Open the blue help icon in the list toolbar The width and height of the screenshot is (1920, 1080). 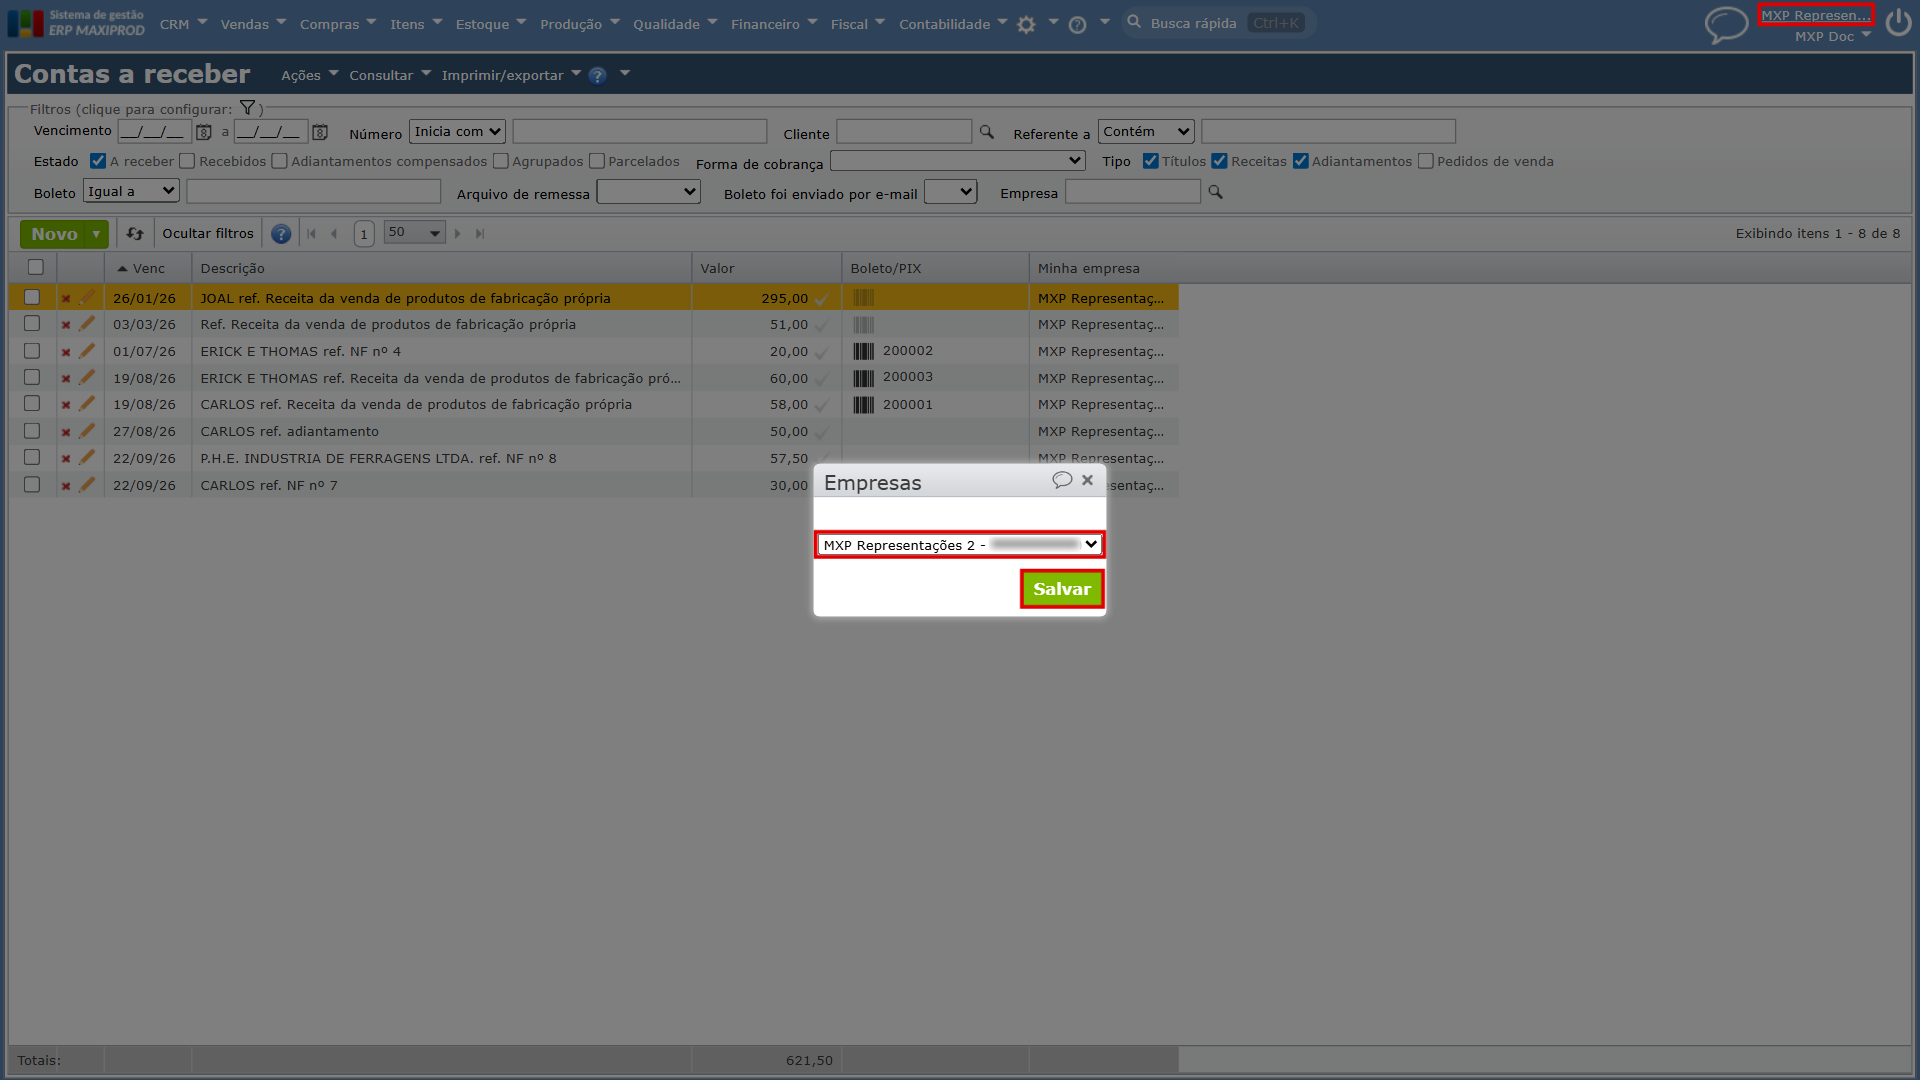[x=281, y=234]
